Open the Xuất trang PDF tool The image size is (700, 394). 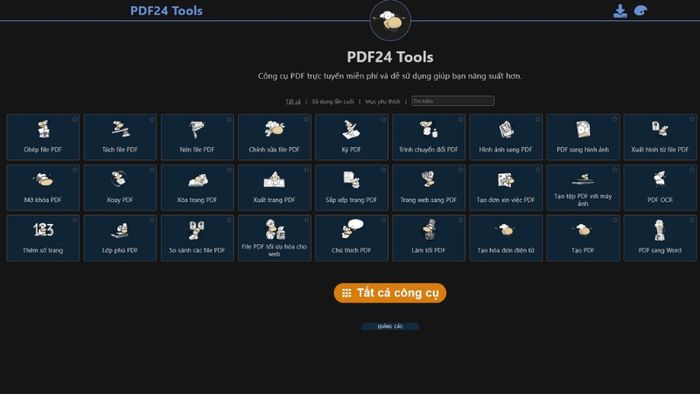coord(275,187)
